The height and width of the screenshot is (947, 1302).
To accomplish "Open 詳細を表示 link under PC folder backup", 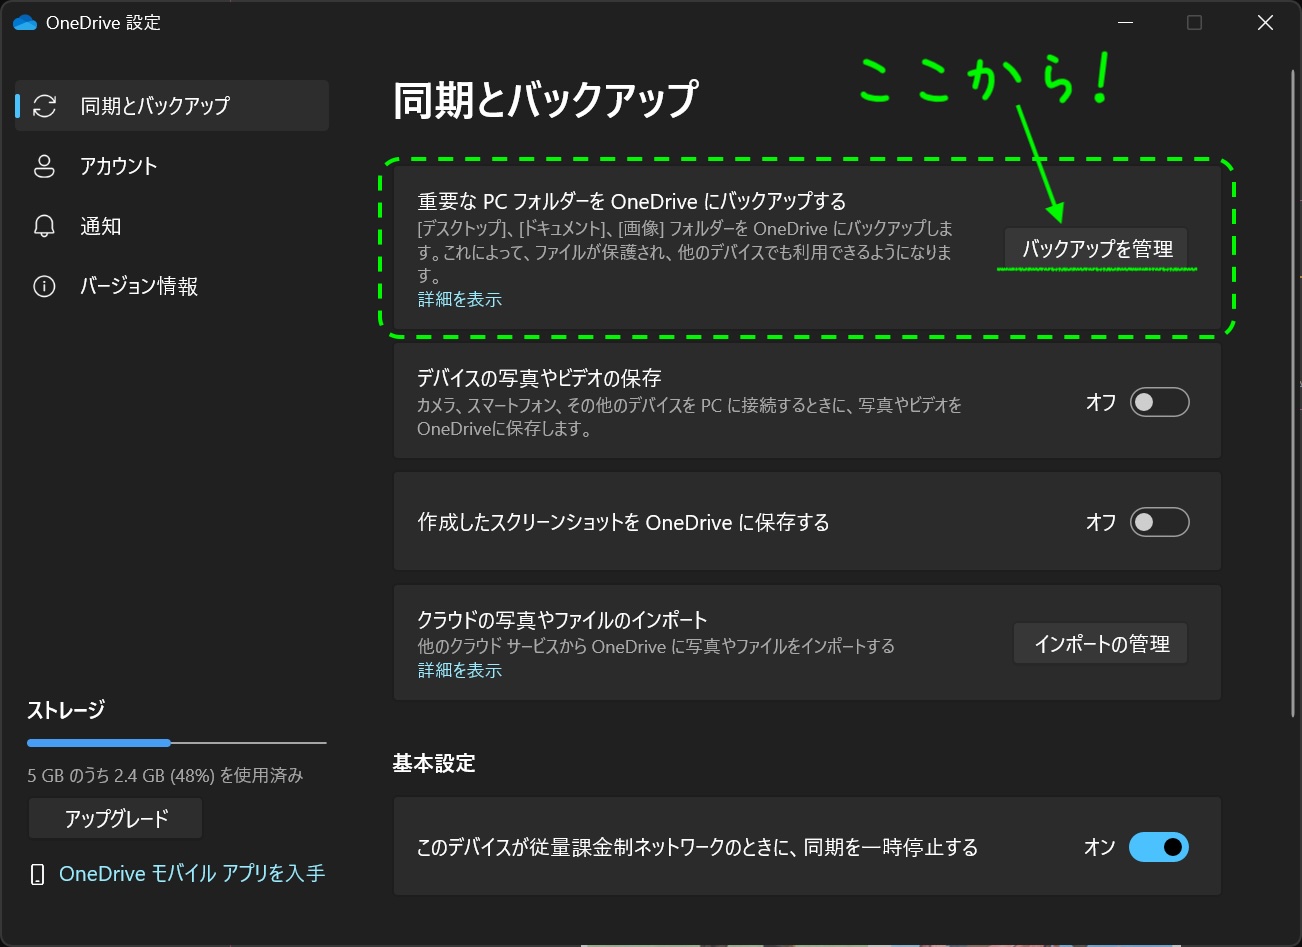I will click(x=460, y=299).
